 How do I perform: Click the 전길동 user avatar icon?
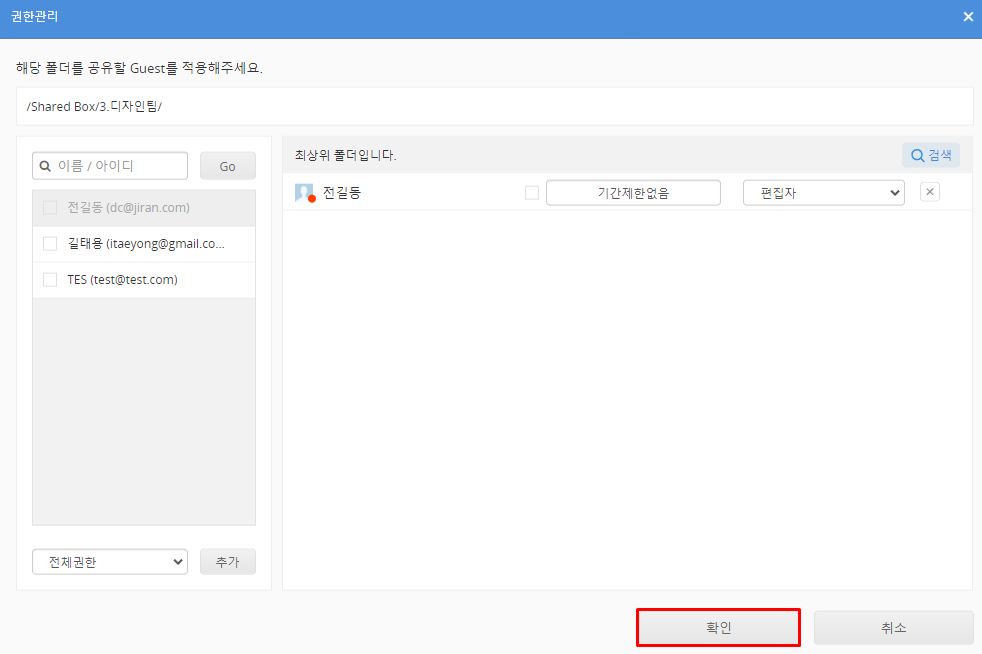pyautogui.click(x=304, y=193)
